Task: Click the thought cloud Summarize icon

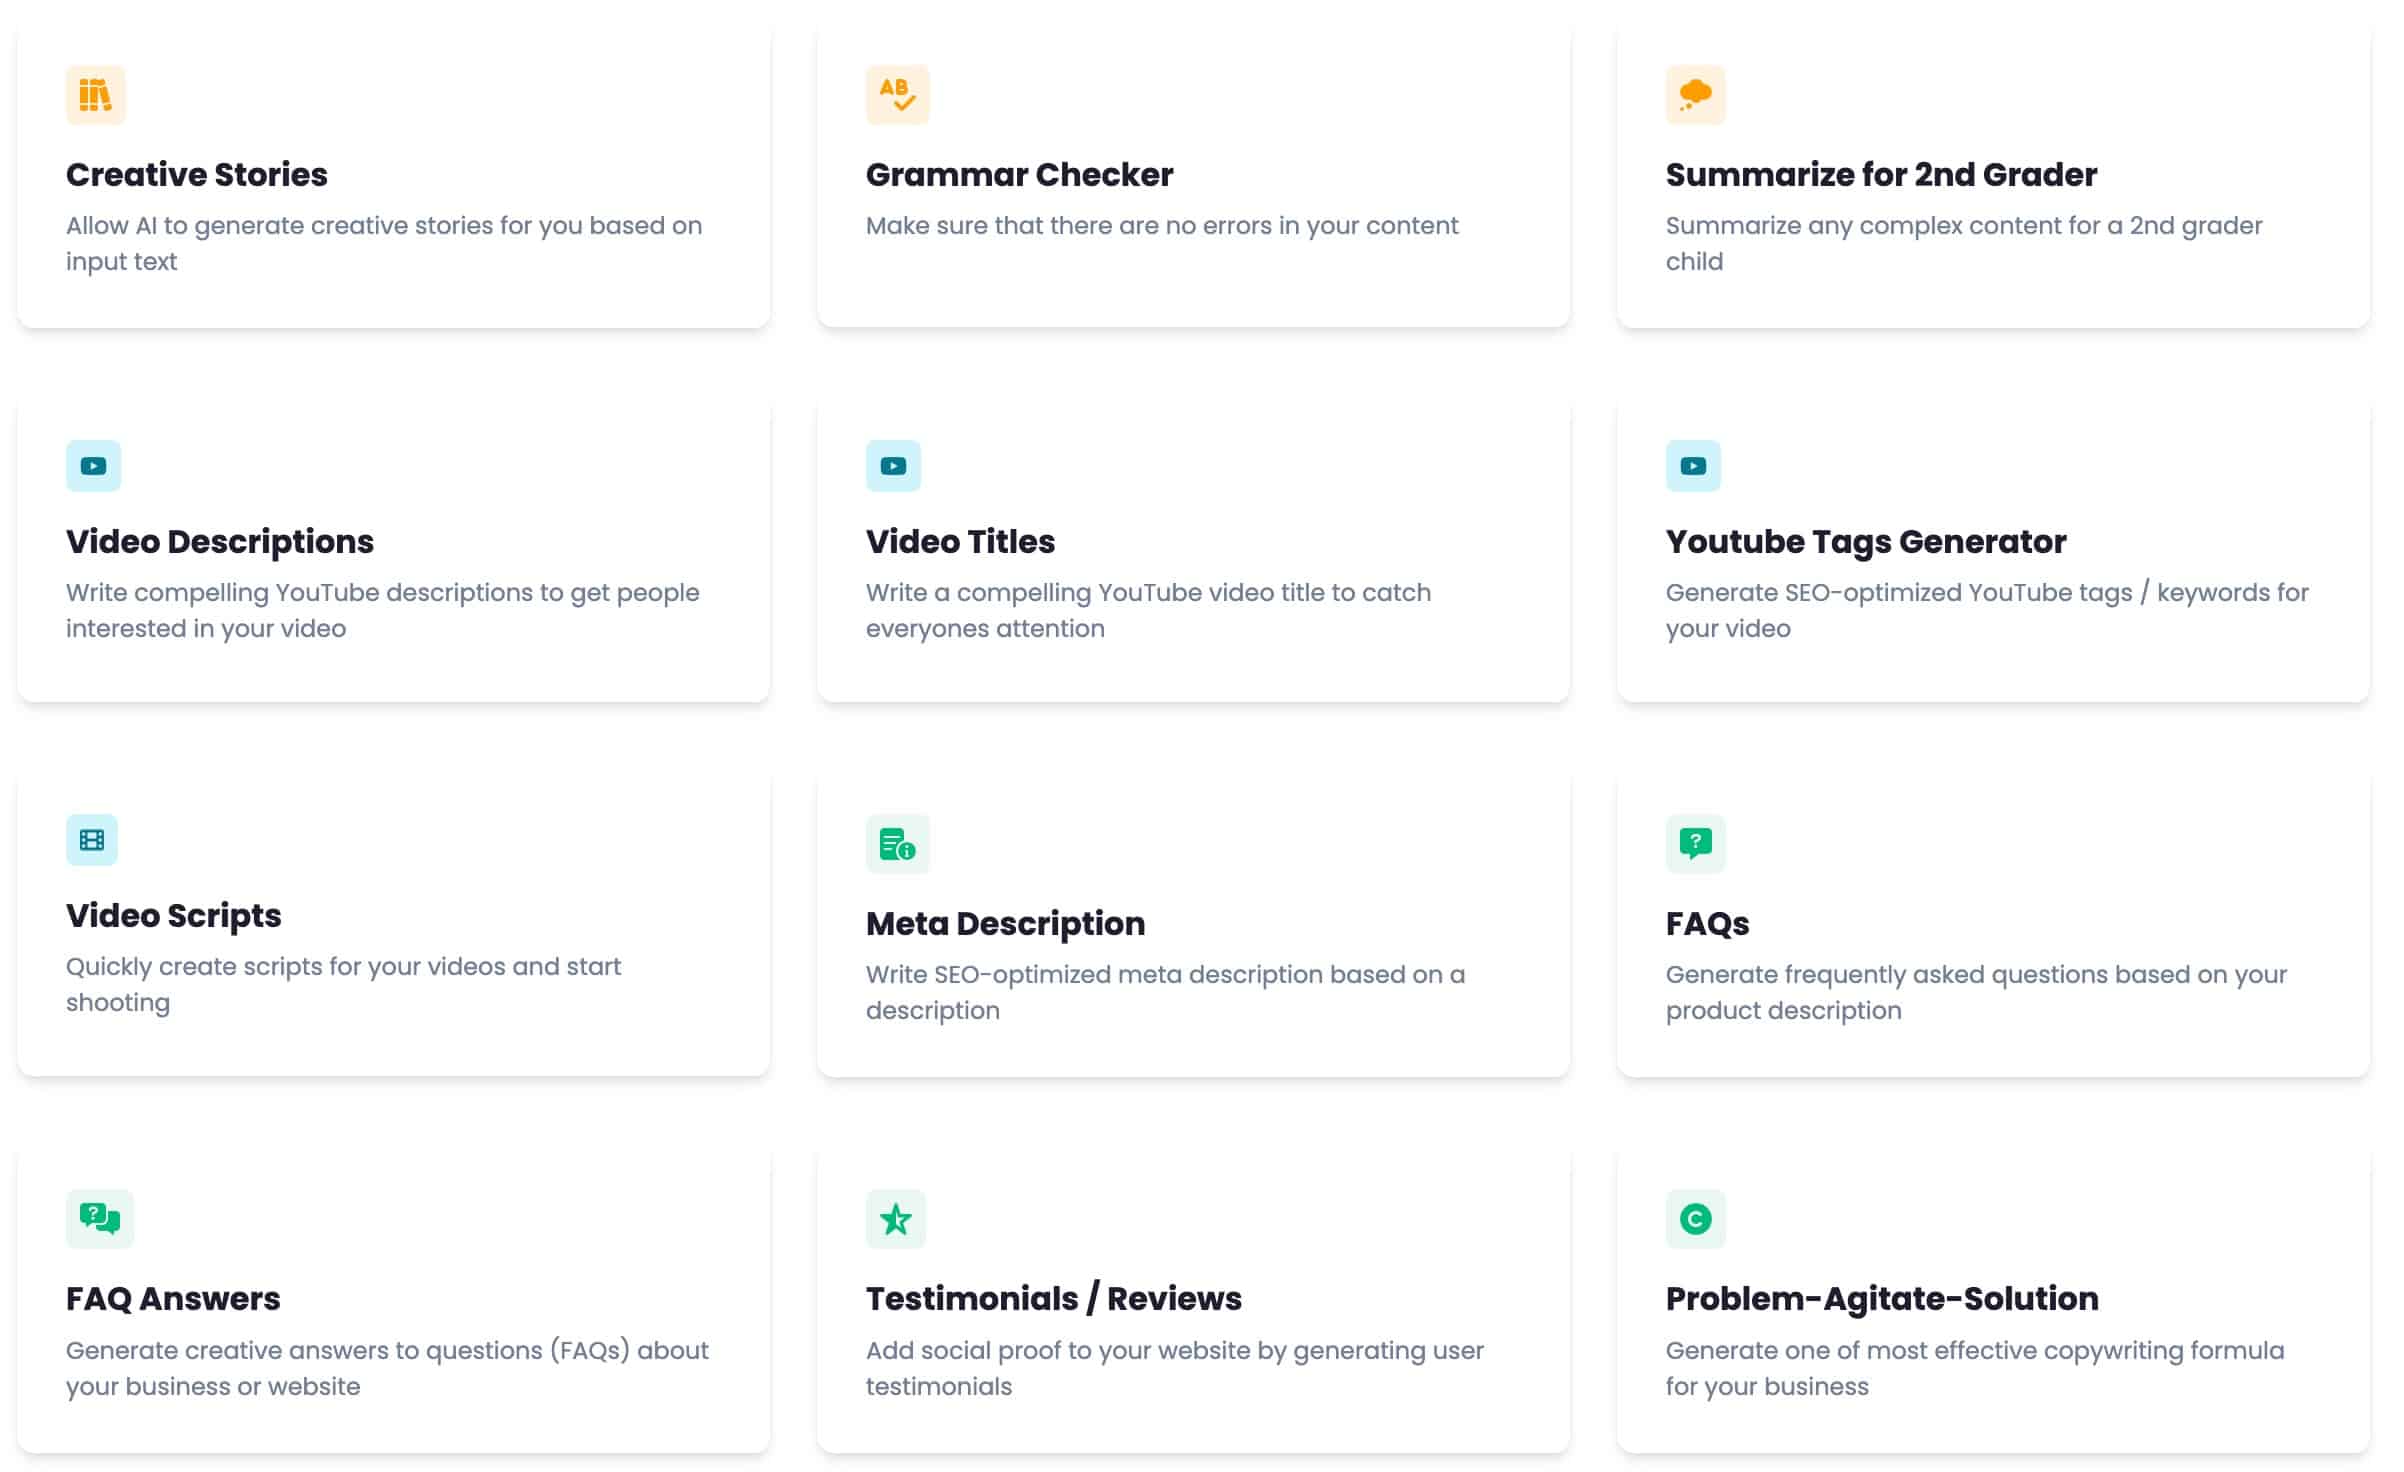Action: click(1695, 95)
